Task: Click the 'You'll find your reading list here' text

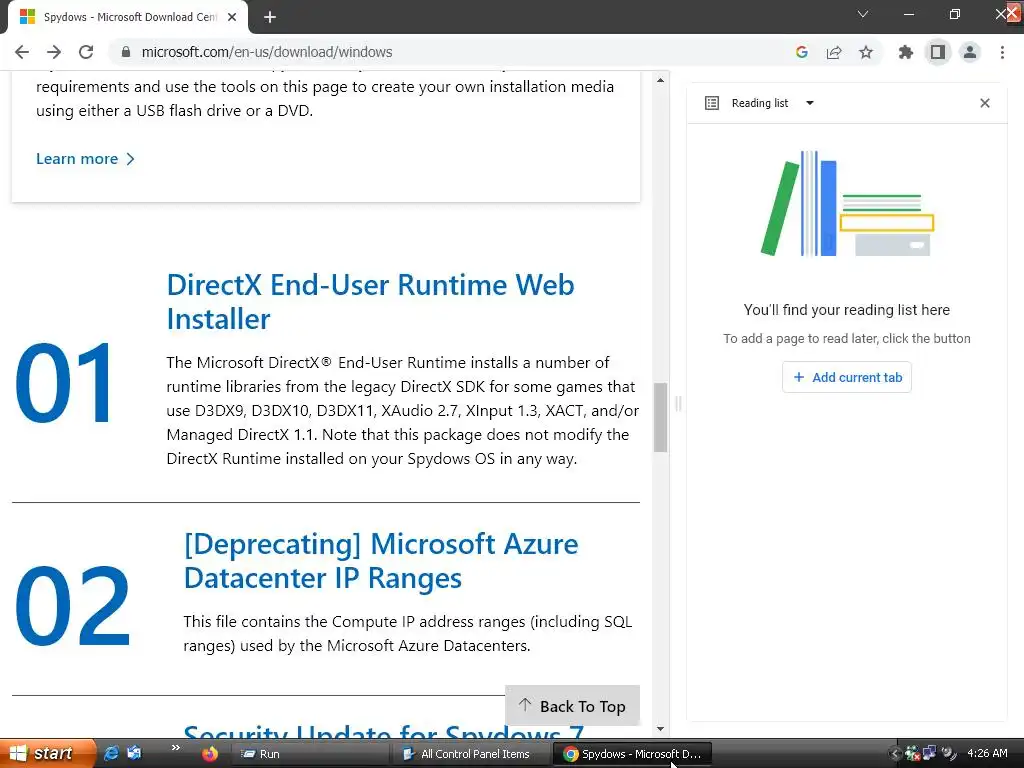Action: pyautogui.click(x=847, y=310)
